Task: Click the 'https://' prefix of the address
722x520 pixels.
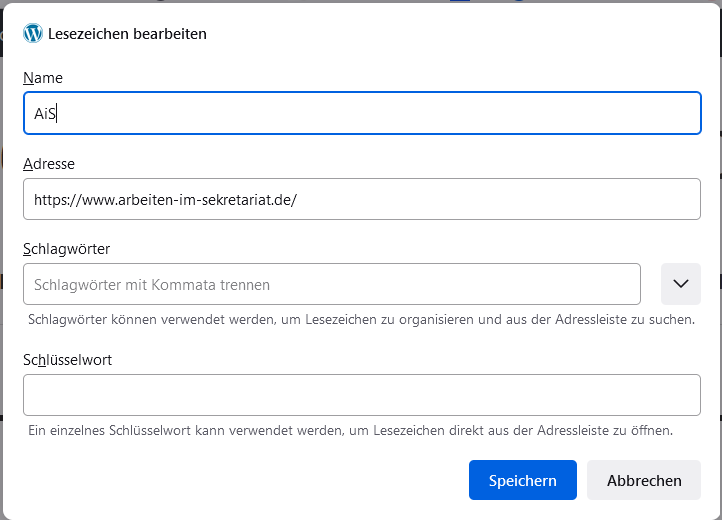Action: tap(58, 200)
